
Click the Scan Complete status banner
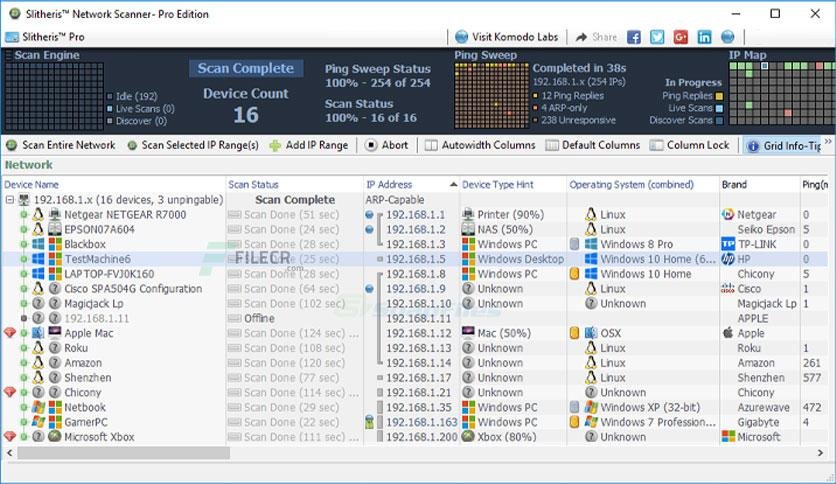click(x=246, y=68)
